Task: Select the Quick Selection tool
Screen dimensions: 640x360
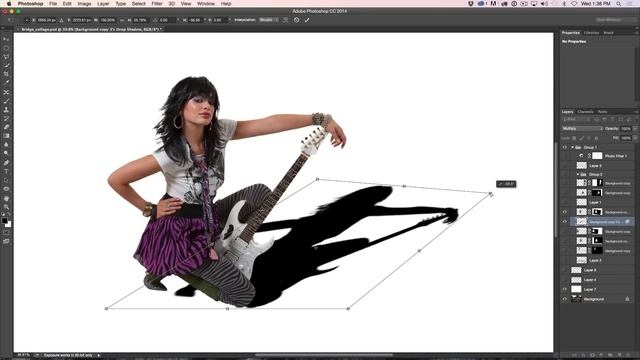Action: [6, 65]
